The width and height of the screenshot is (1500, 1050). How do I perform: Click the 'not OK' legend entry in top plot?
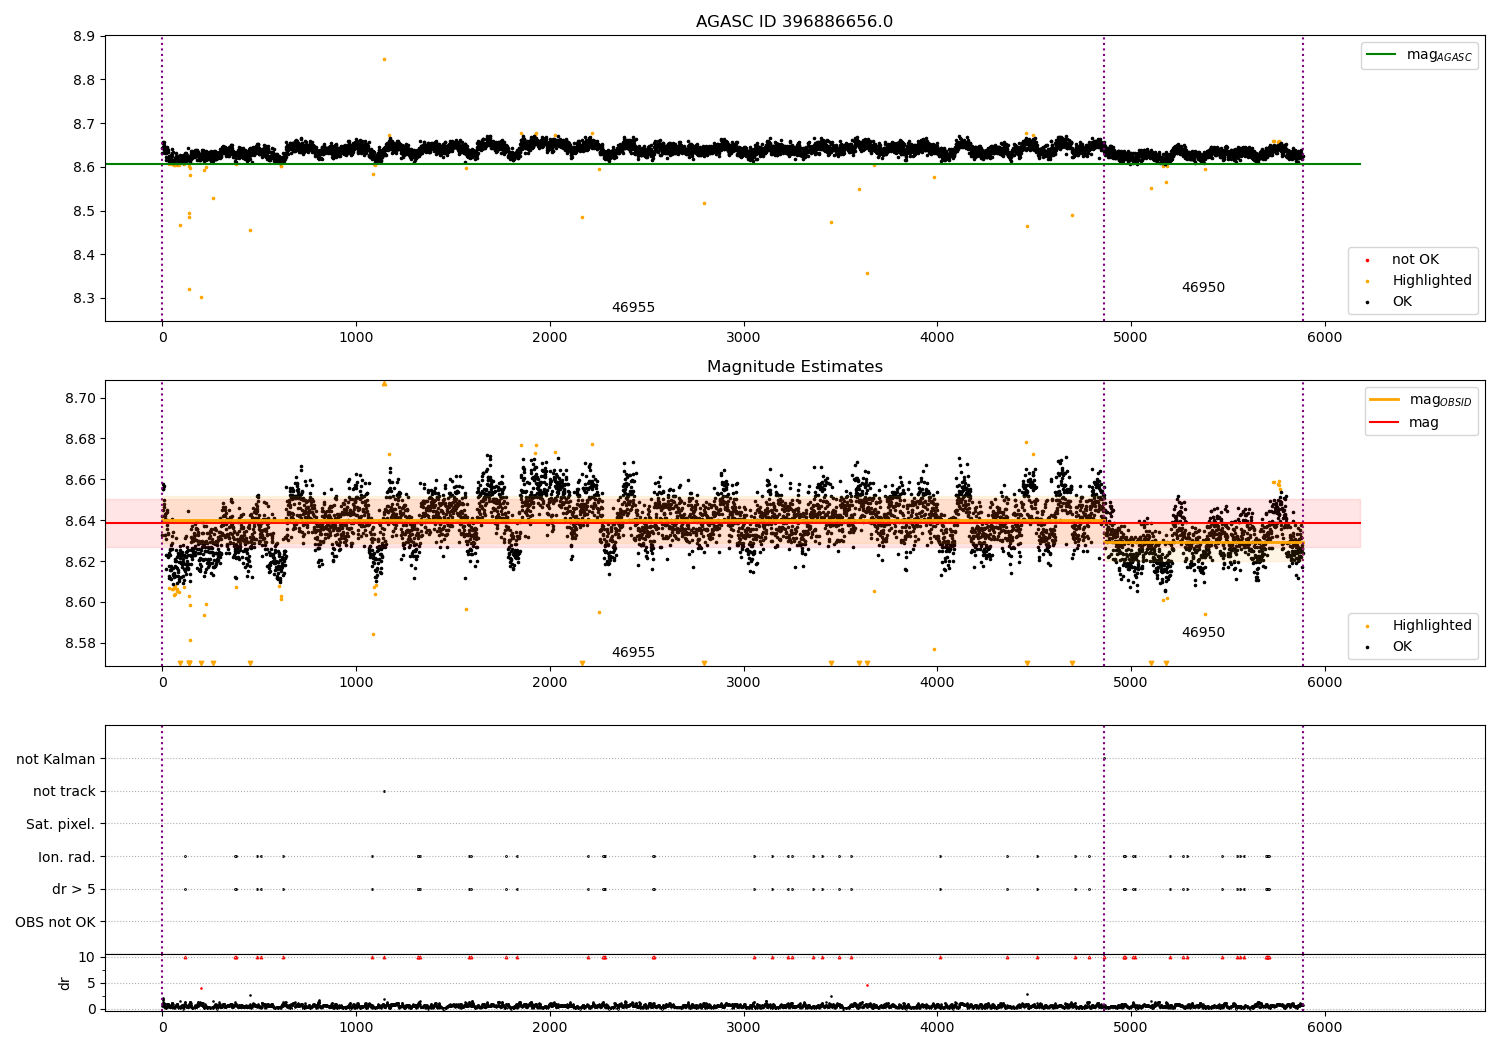click(x=1414, y=260)
